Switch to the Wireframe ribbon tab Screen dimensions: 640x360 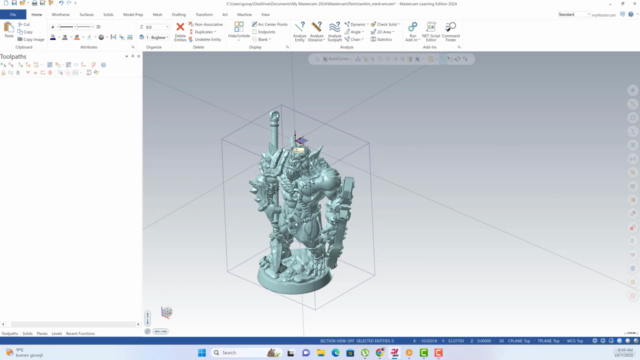[x=60, y=14]
